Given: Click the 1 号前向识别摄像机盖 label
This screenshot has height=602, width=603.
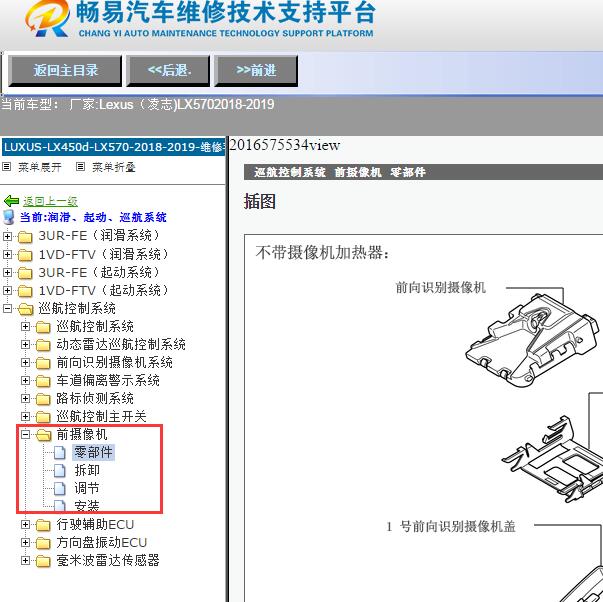Looking at the screenshot, I should click(451, 526).
